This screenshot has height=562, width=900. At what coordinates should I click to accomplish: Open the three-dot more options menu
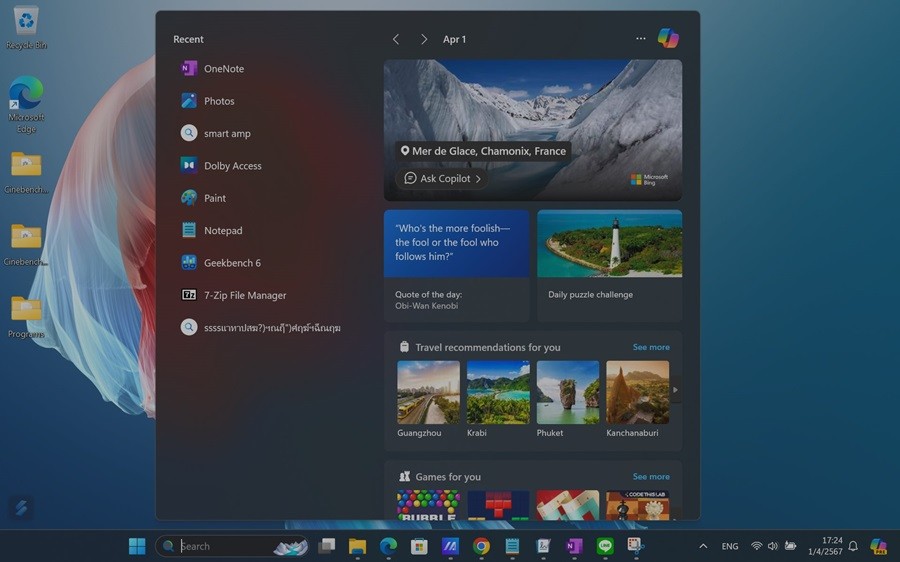pos(641,39)
